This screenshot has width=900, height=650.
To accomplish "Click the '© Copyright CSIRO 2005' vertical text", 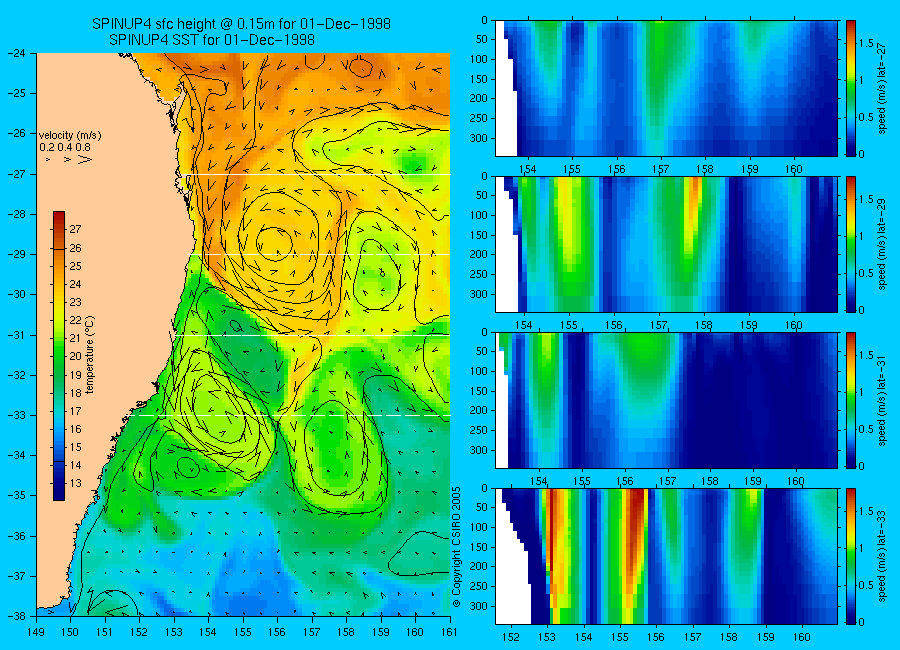I will tap(457, 547).
